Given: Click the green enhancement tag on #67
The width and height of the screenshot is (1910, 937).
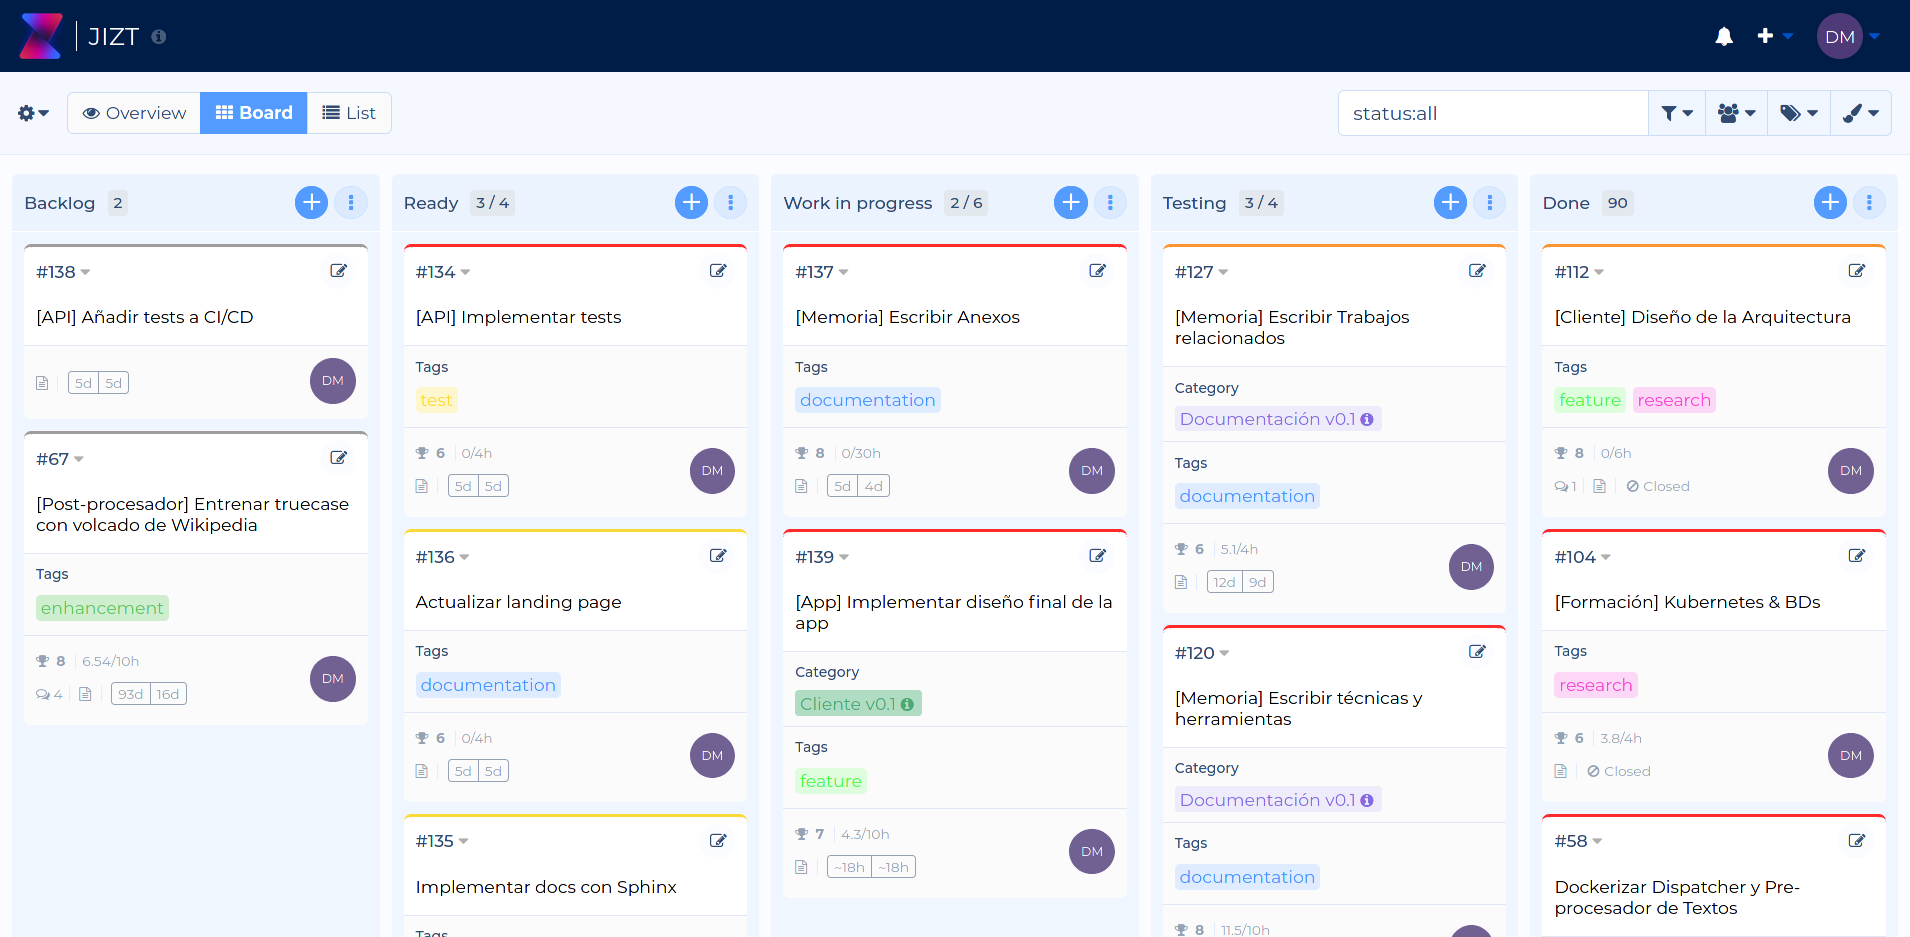Looking at the screenshot, I should [102, 608].
